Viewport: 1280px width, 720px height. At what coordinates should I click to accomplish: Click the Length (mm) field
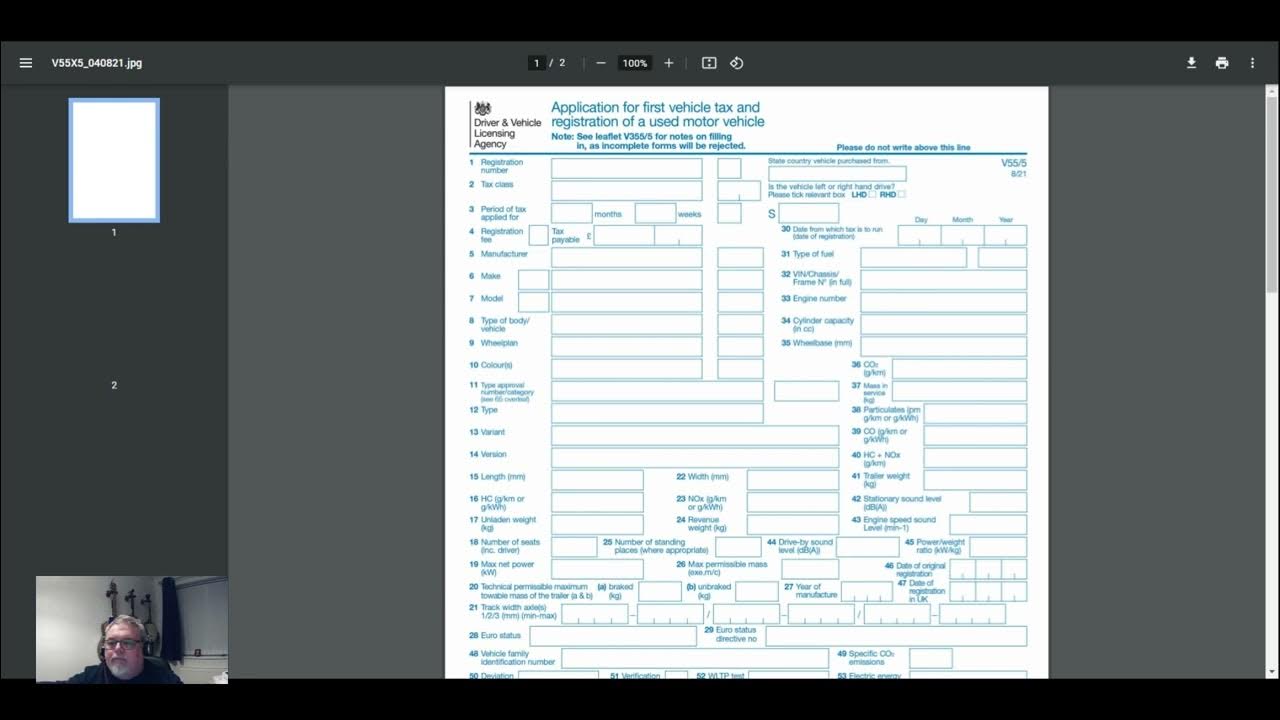click(597, 479)
